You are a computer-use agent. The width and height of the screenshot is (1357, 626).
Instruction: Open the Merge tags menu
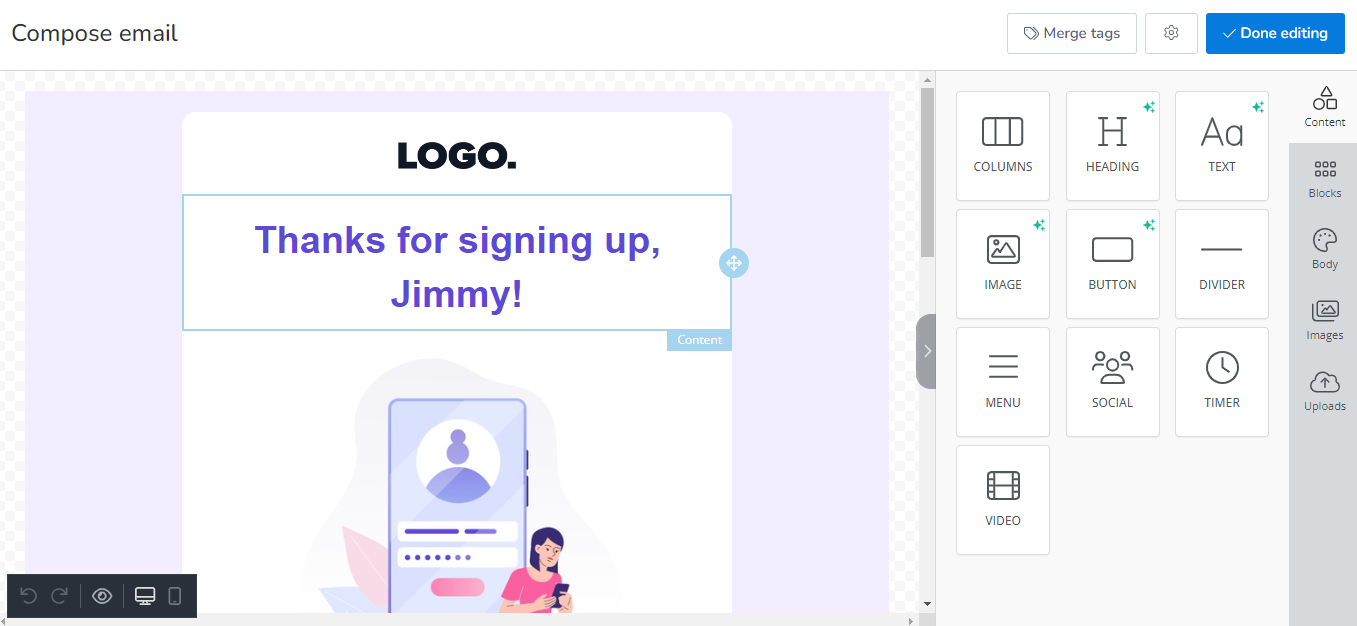click(1071, 33)
